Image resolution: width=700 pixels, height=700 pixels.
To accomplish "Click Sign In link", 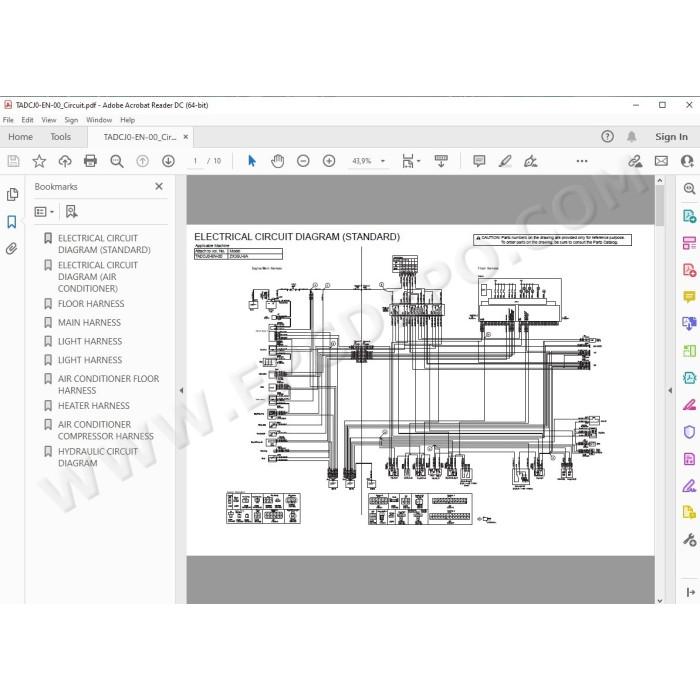I will click(x=671, y=137).
